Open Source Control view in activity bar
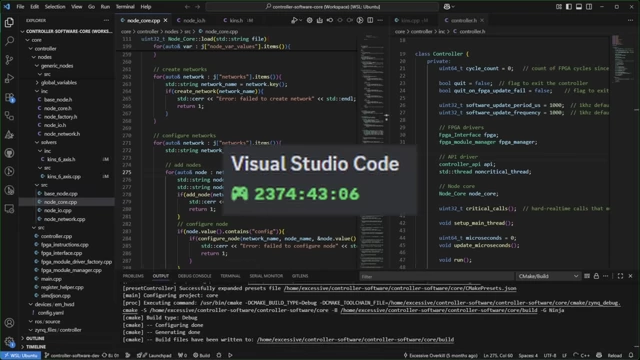 [x=9, y=60]
